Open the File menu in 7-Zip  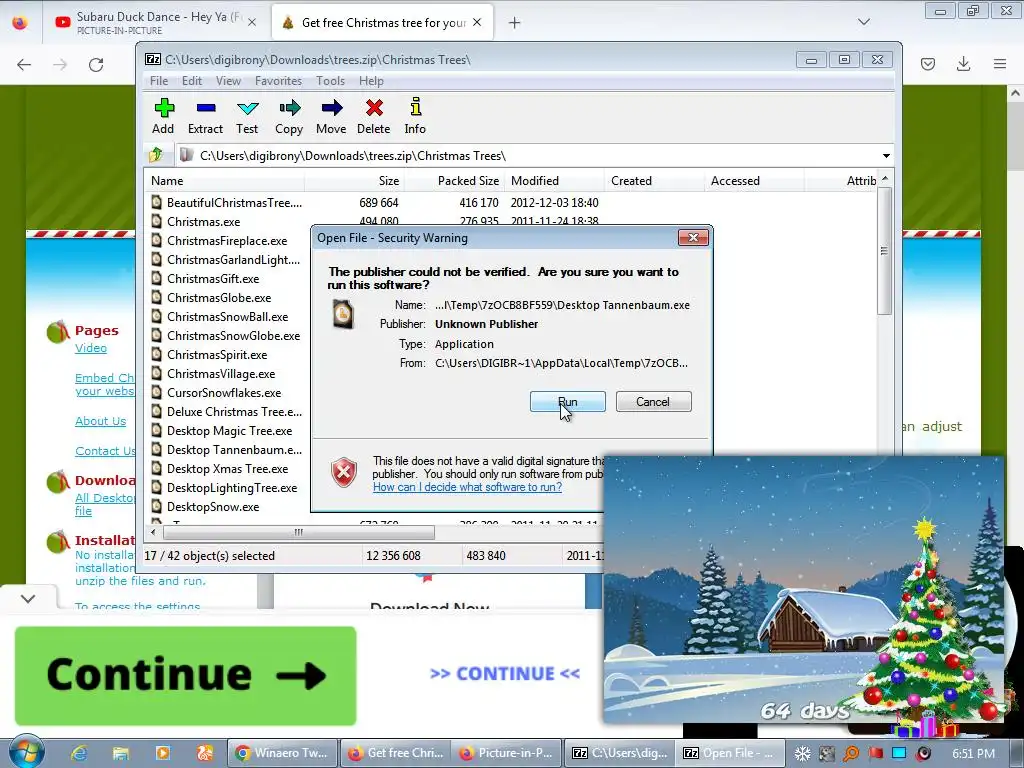pos(159,81)
